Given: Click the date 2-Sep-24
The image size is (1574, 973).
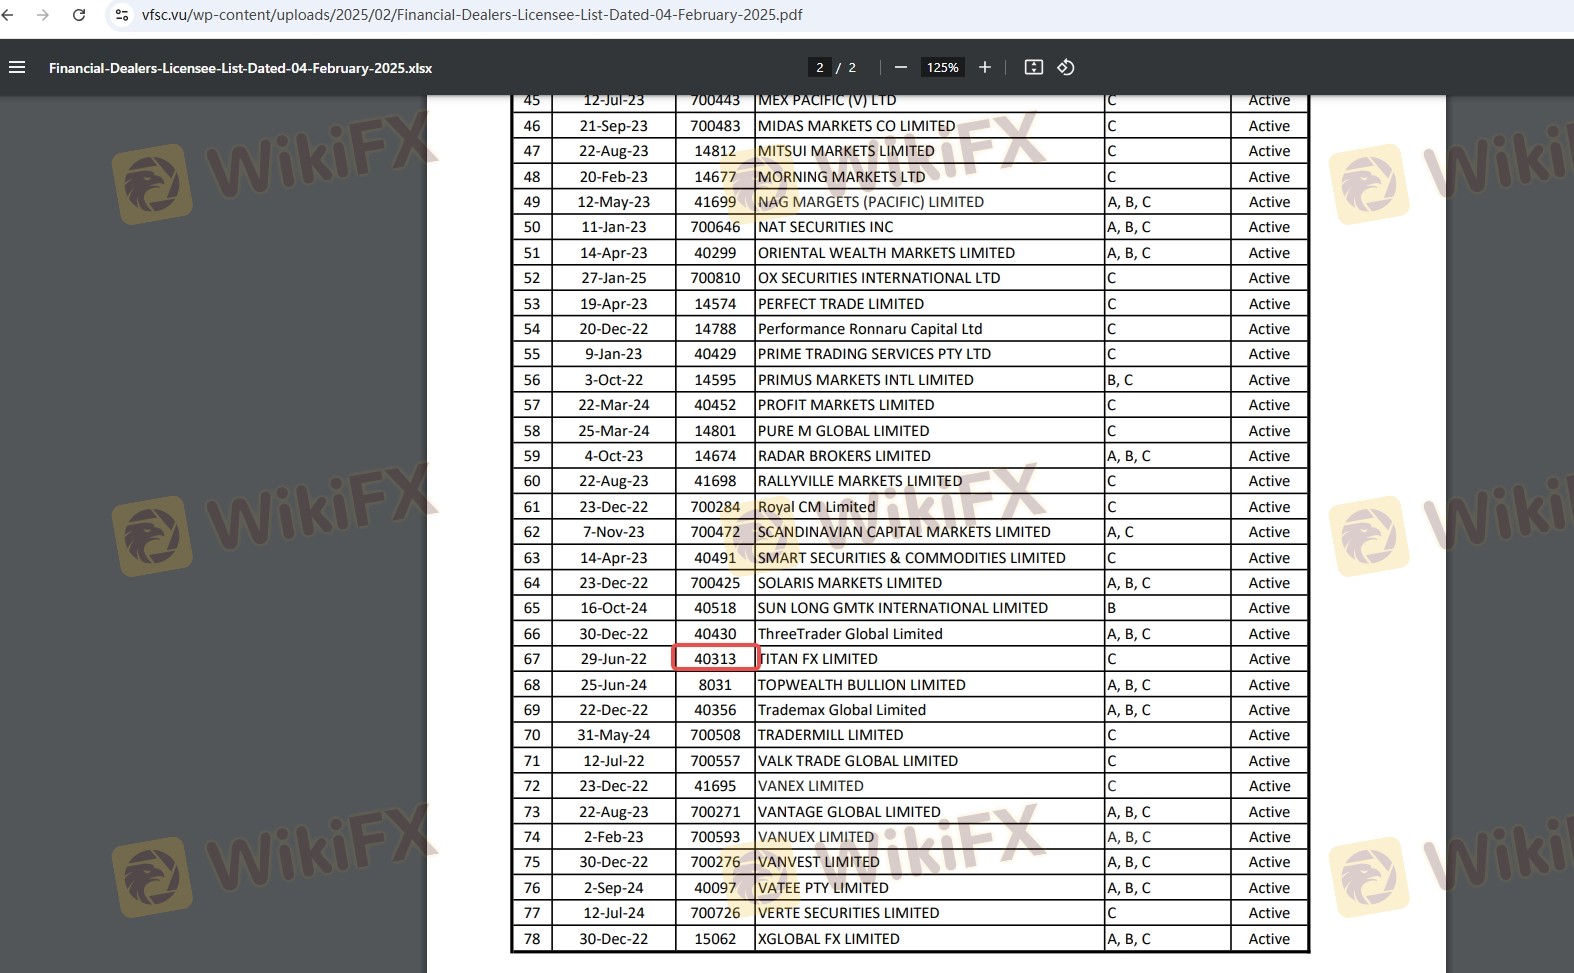Looking at the screenshot, I should [614, 888].
